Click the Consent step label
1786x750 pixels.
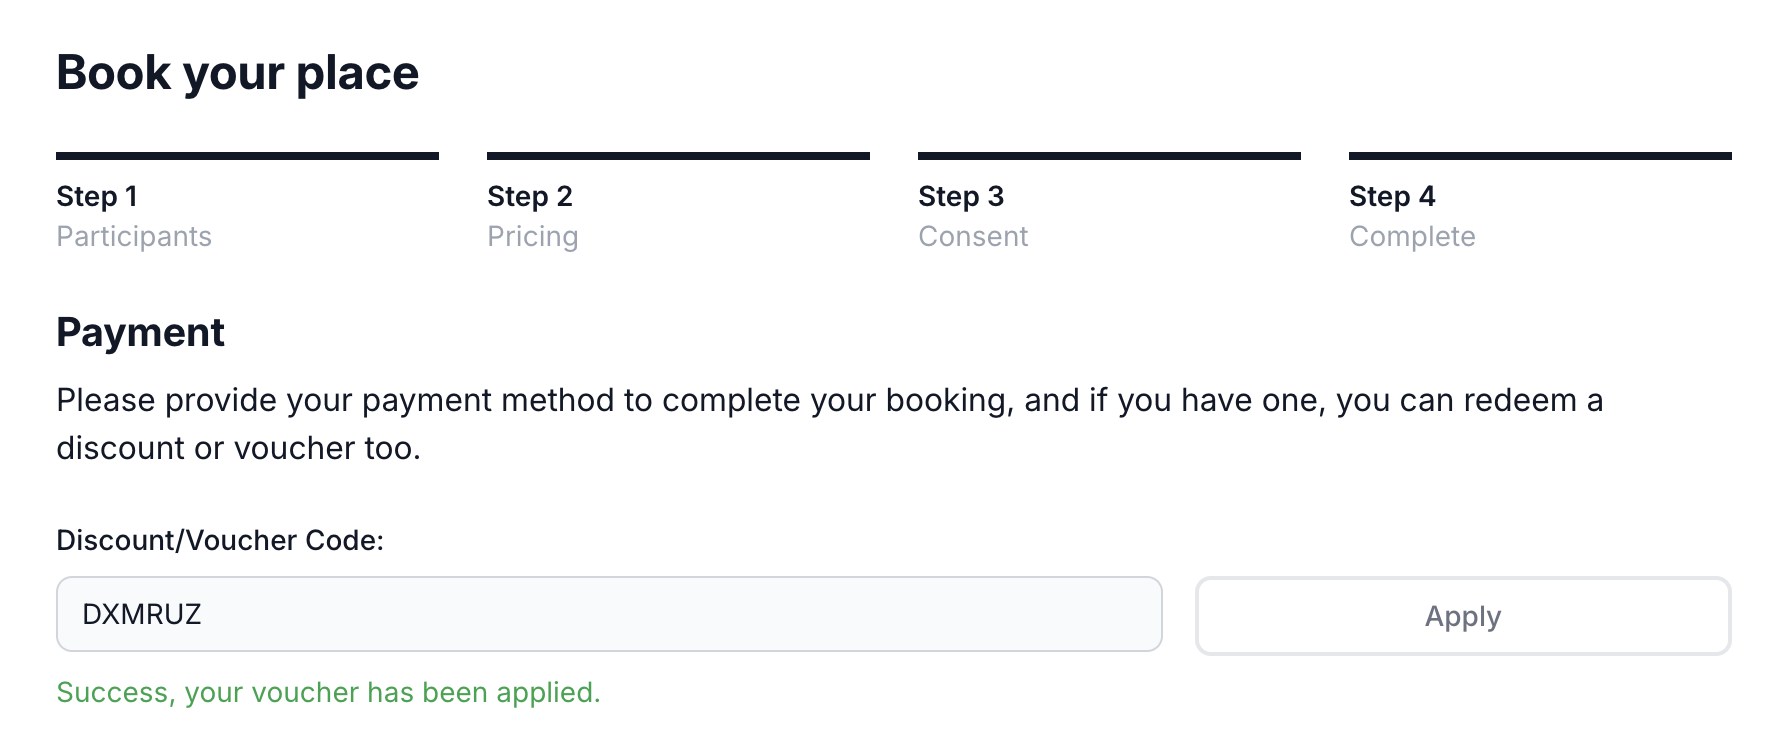click(973, 237)
